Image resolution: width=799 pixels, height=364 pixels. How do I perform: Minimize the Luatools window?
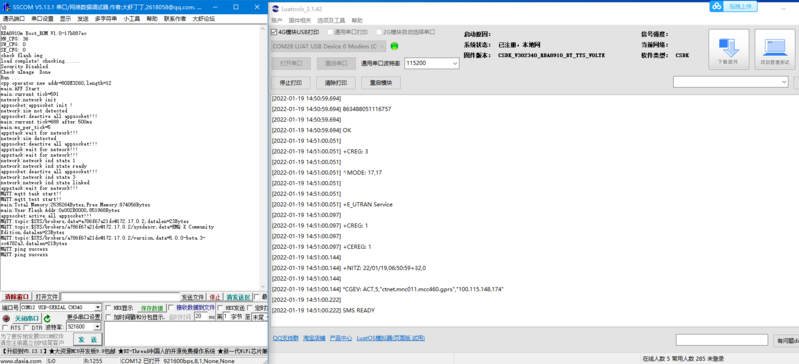pos(782,9)
